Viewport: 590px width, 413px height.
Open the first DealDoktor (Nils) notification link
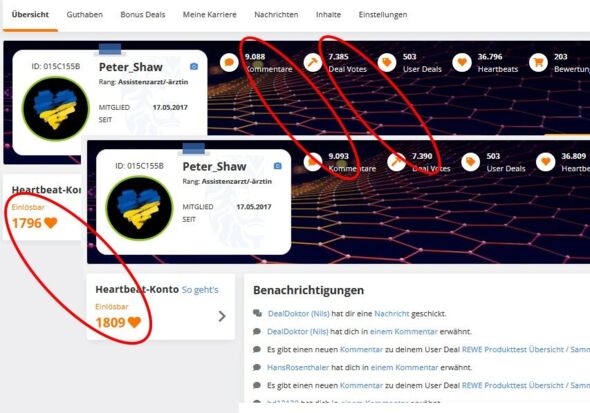299,314
